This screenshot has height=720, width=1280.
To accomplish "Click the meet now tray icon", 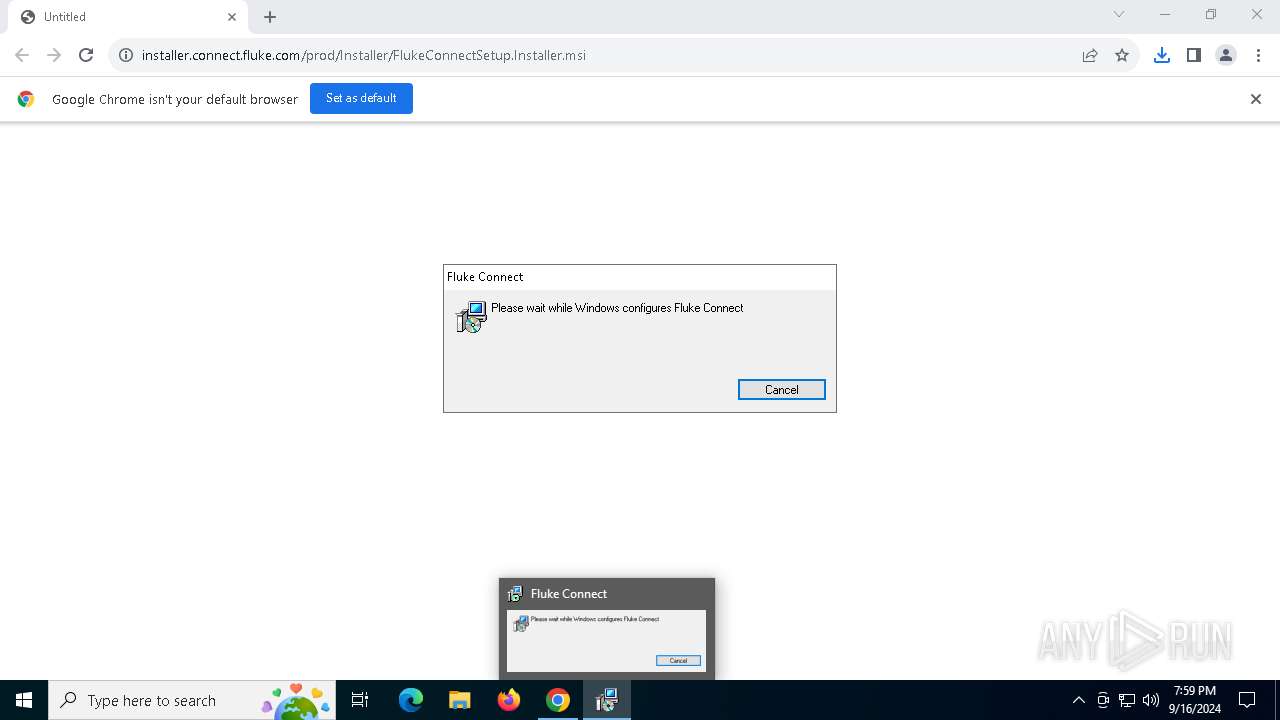I will (1103, 700).
